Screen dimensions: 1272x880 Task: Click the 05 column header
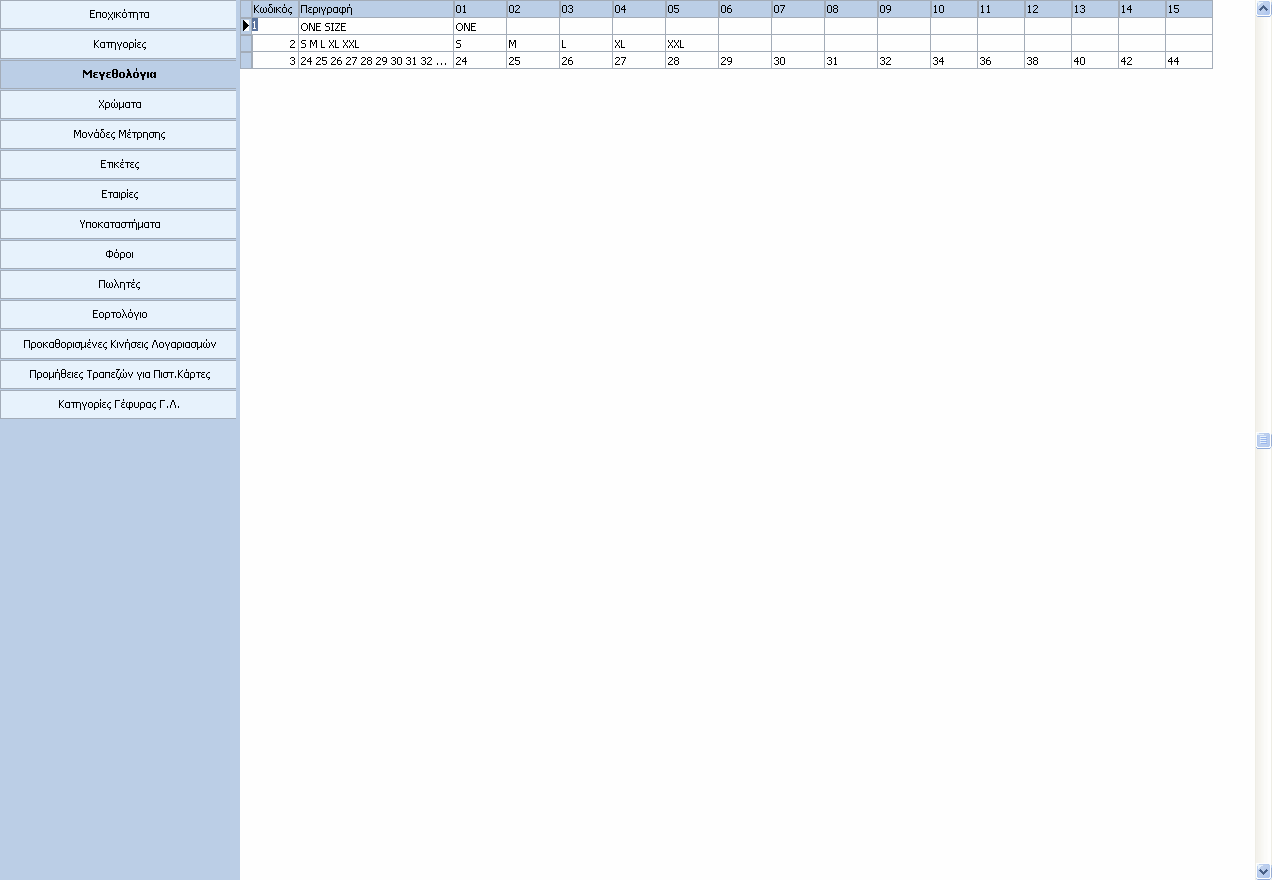click(691, 9)
